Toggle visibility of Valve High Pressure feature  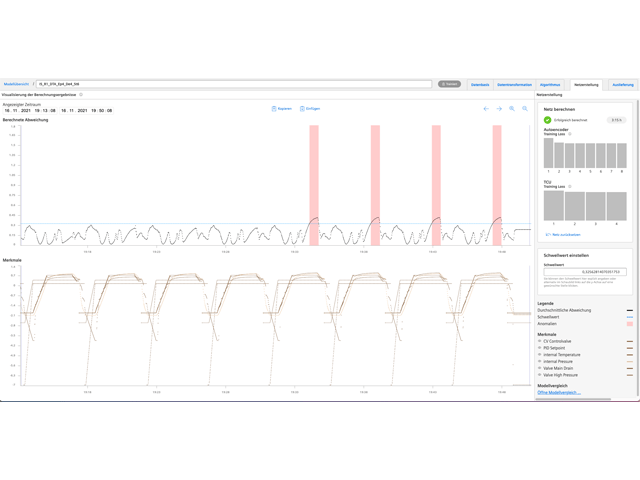point(540,375)
